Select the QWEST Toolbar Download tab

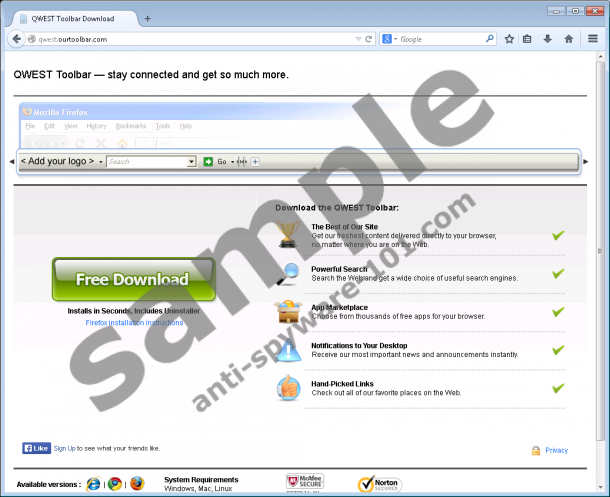point(73,18)
